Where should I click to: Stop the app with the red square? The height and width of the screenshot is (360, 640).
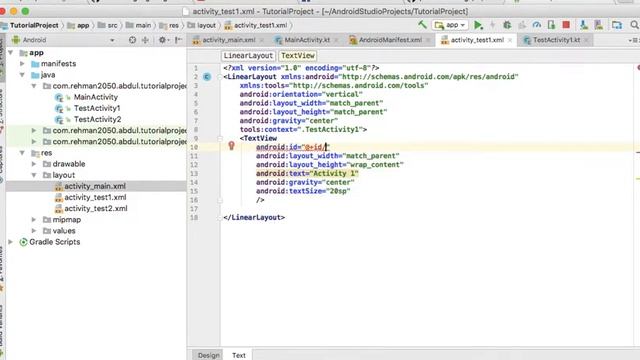click(566, 25)
